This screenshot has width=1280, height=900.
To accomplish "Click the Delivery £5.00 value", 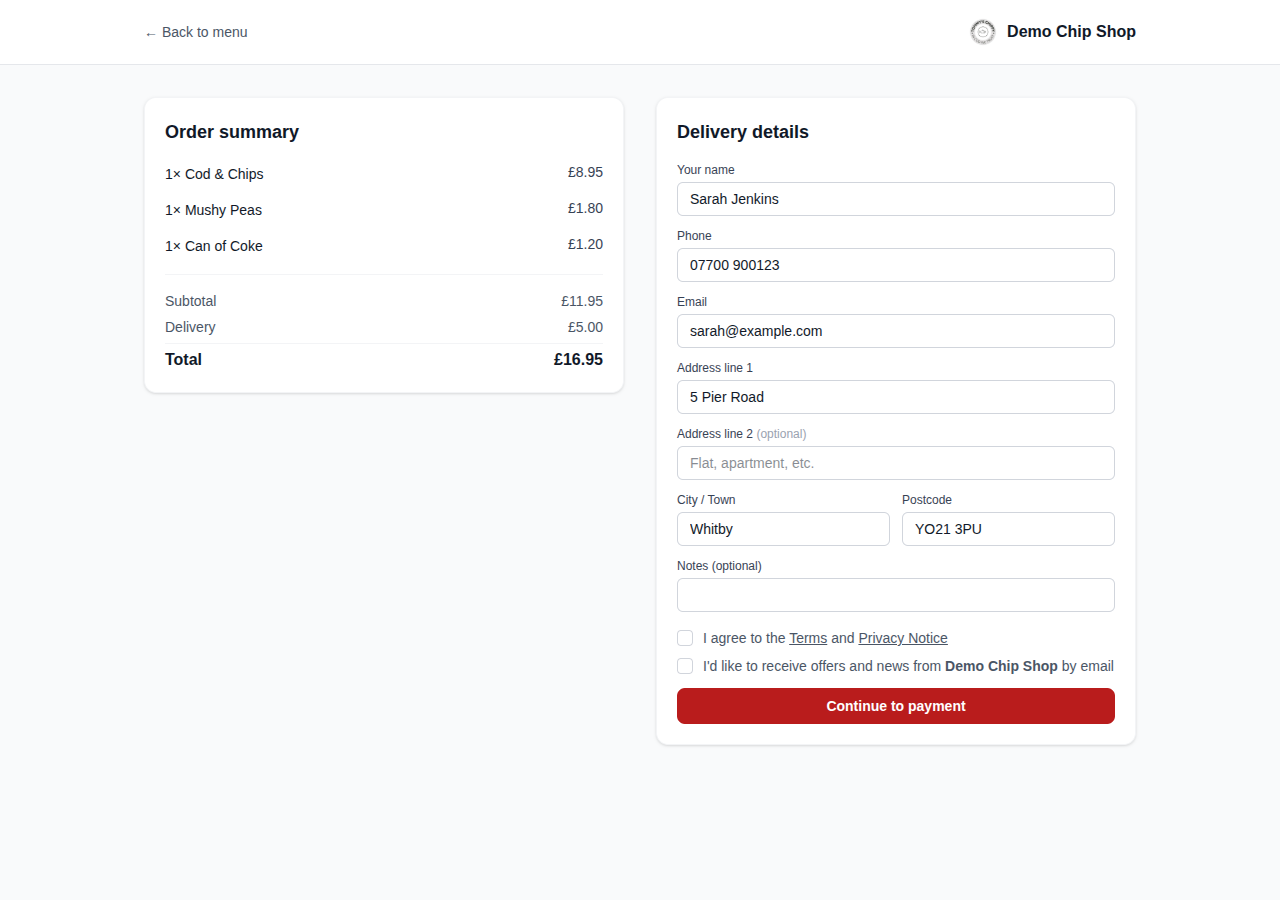I will [x=585, y=327].
